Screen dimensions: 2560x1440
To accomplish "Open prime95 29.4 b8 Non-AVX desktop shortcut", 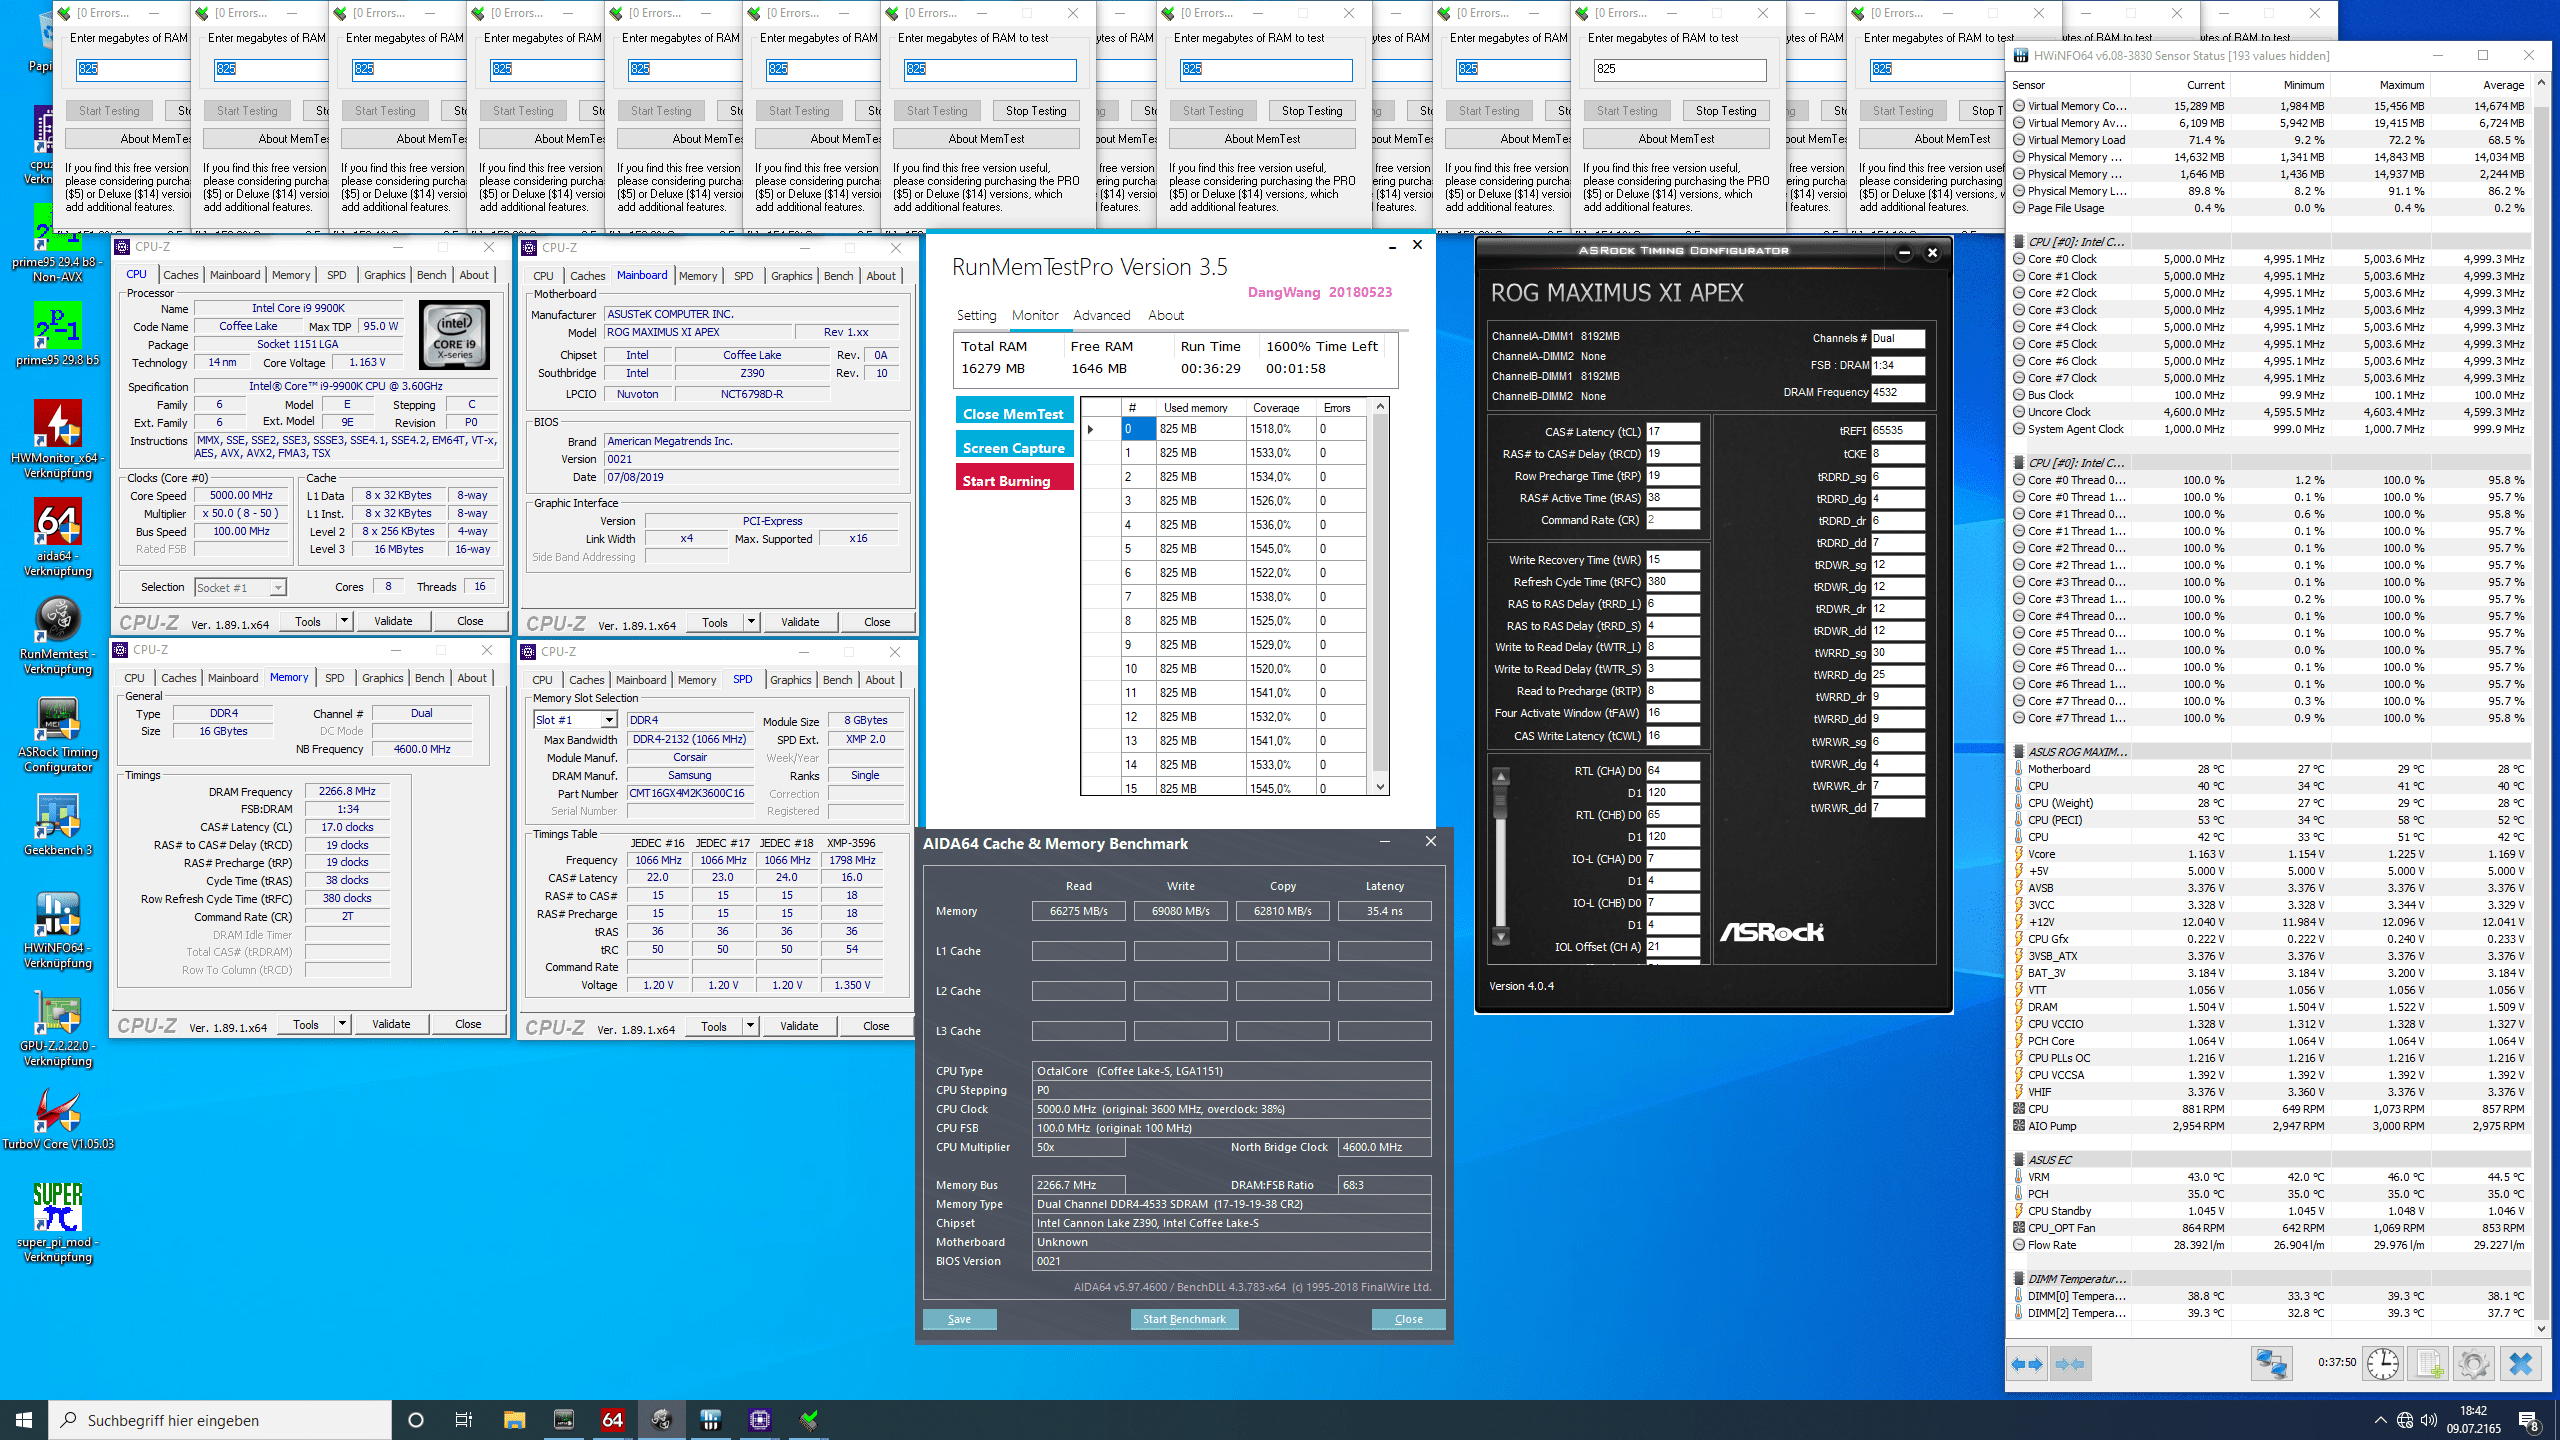I will 57,243.
